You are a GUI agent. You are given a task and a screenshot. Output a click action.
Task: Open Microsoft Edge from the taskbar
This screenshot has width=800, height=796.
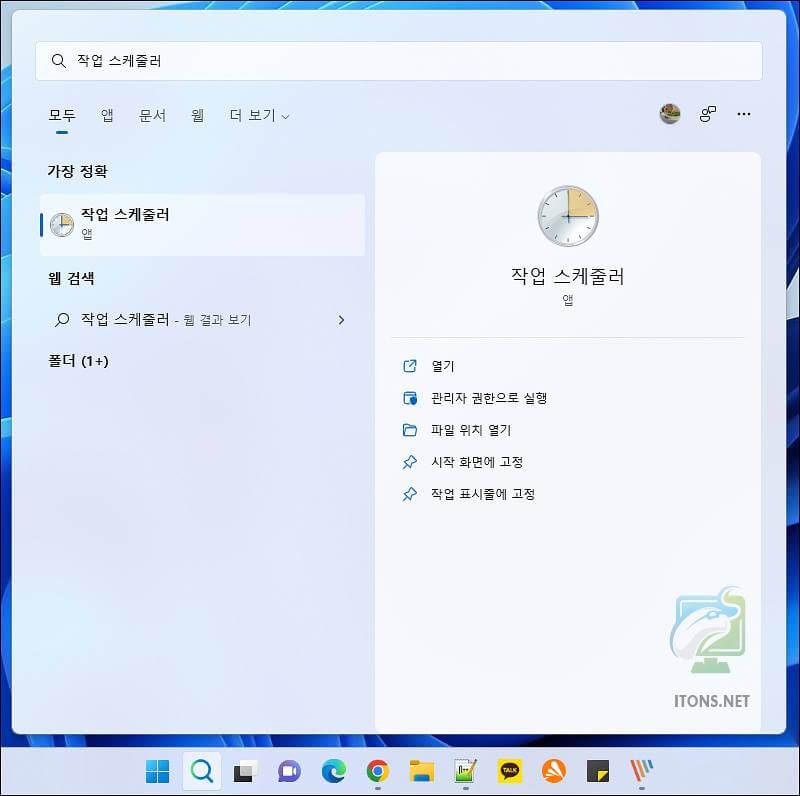point(334,770)
